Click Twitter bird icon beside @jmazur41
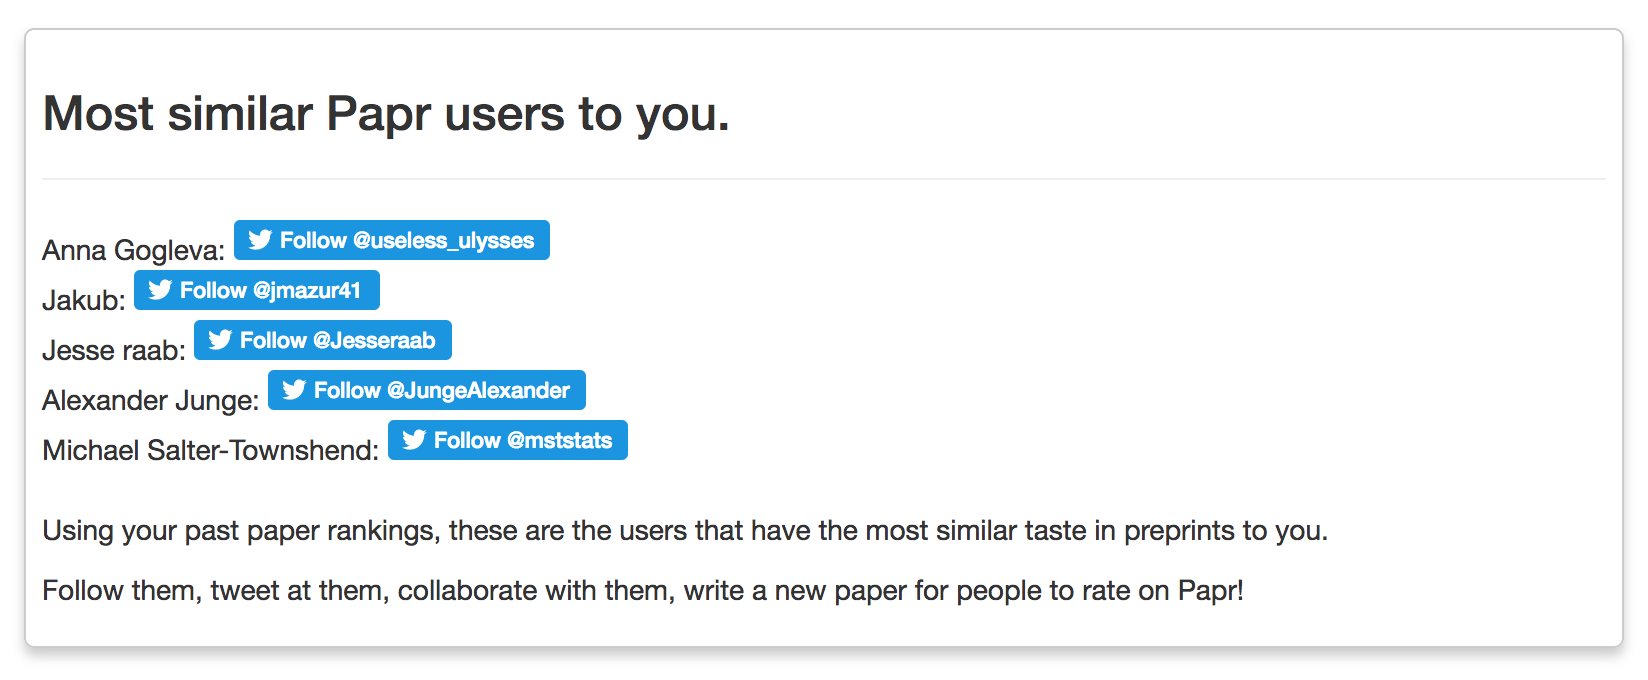Screen dimensions: 1648x680 [160, 290]
